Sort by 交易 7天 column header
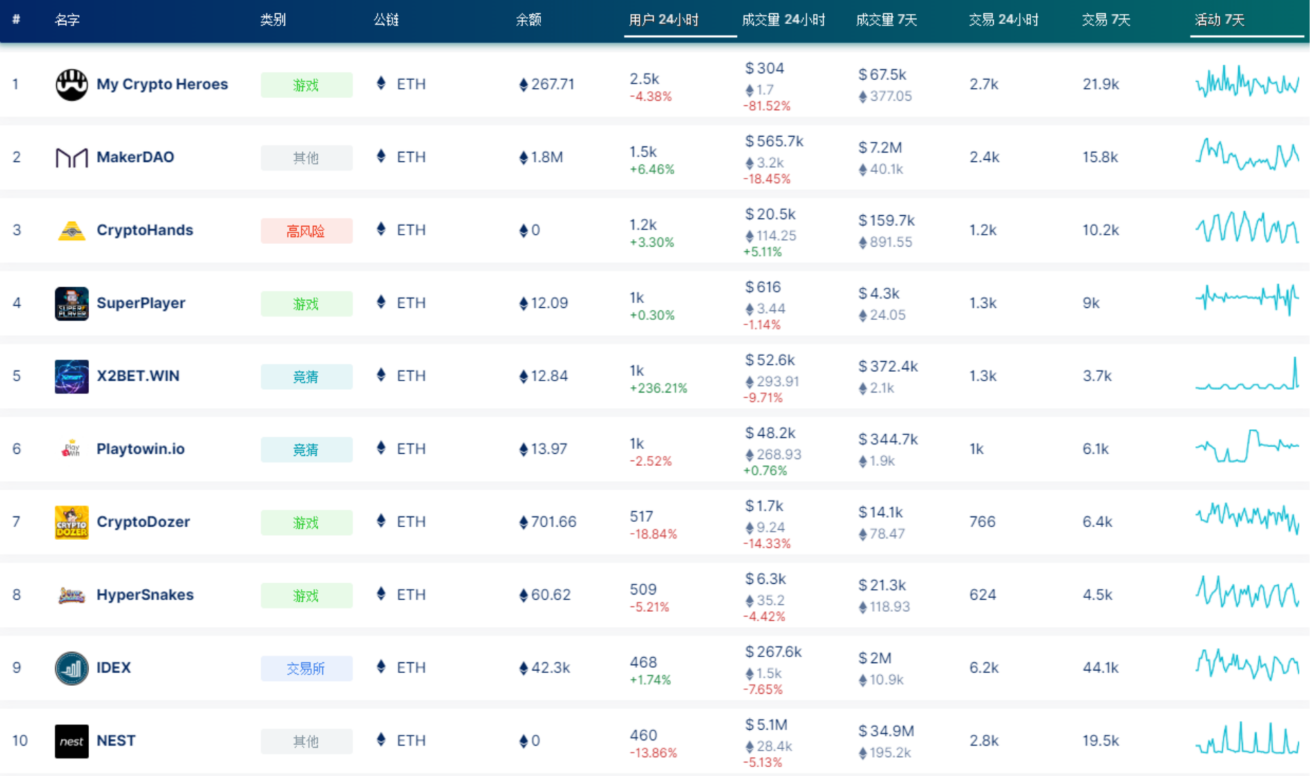The height and width of the screenshot is (776, 1311). pos(1106,20)
